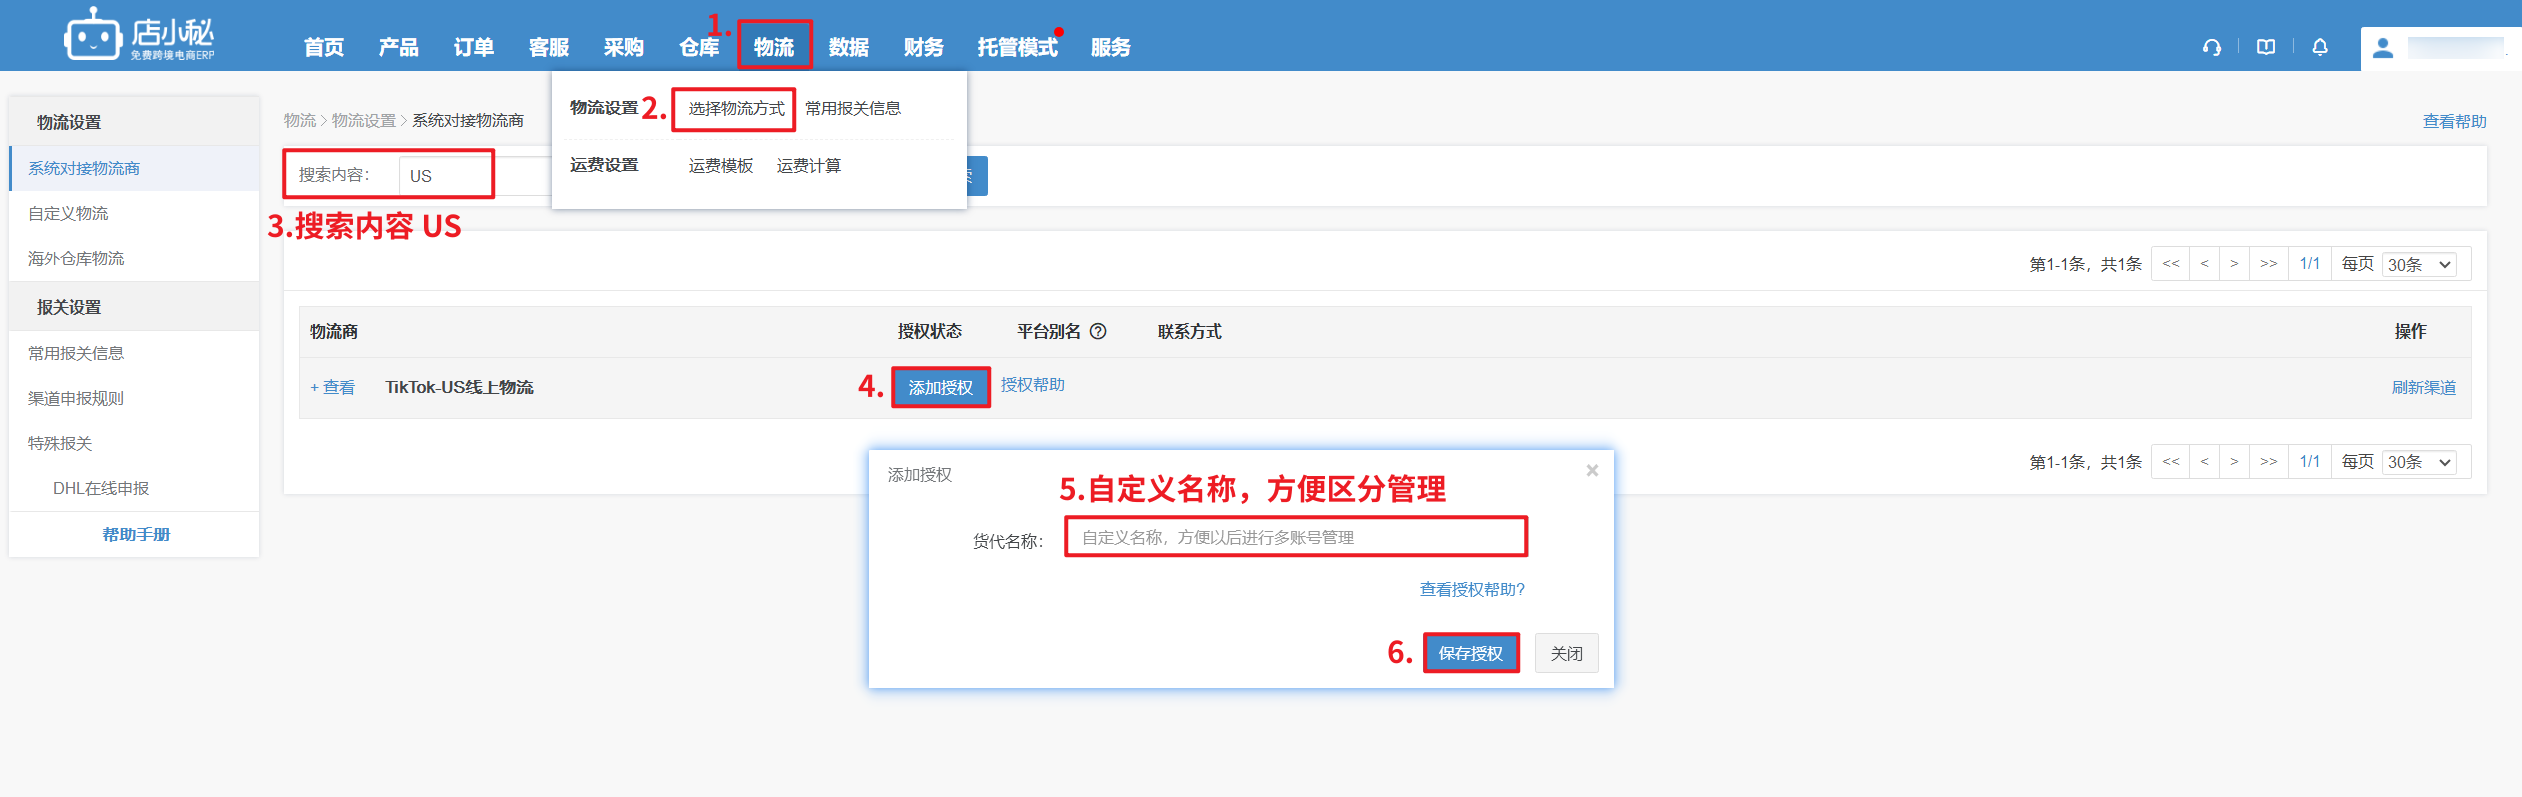Click the 货代名称 input field
Screen dimensions: 2522x797
(1295, 538)
